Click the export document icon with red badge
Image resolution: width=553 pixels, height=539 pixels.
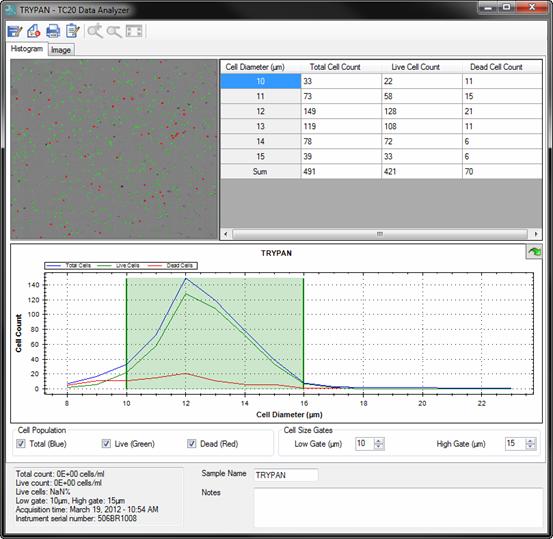tap(34, 31)
